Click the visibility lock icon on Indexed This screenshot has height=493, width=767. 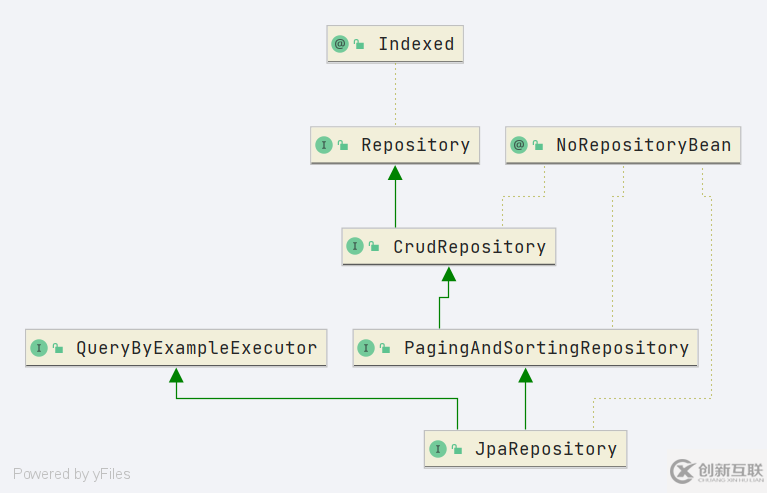point(359,45)
